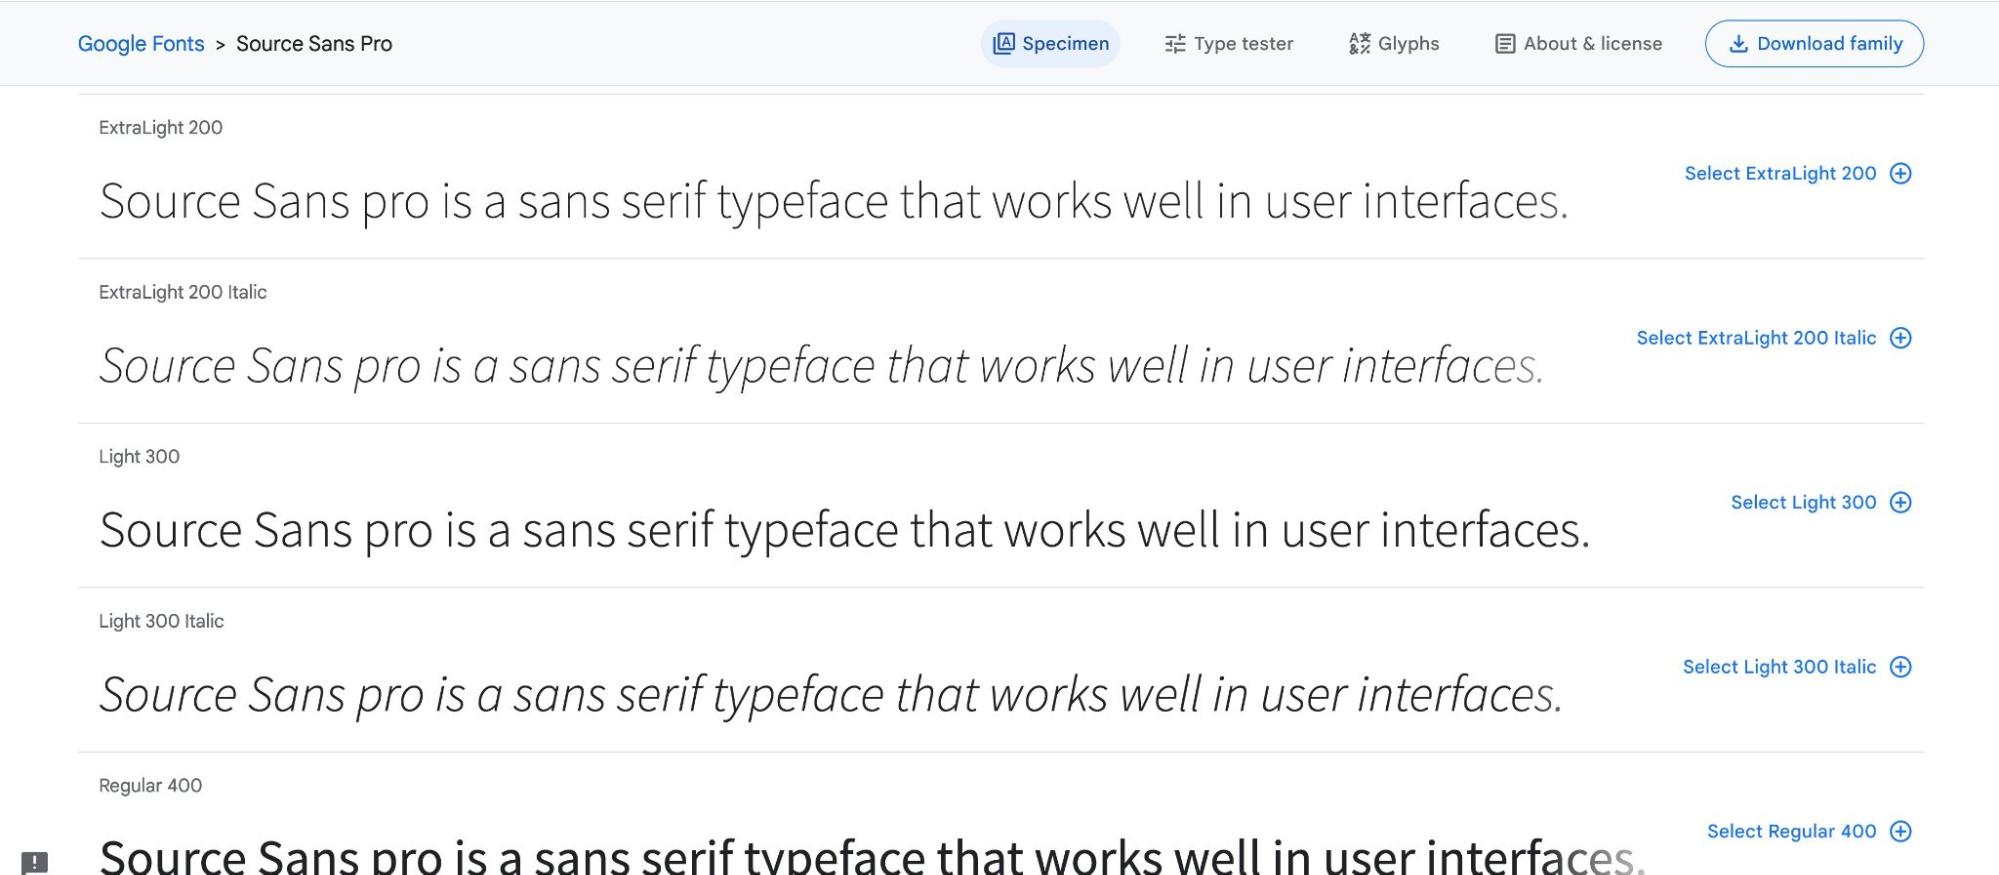Image resolution: width=1999 pixels, height=875 pixels.
Task: Click the Source Sans Pro breadcrumb title
Action: [314, 44]
